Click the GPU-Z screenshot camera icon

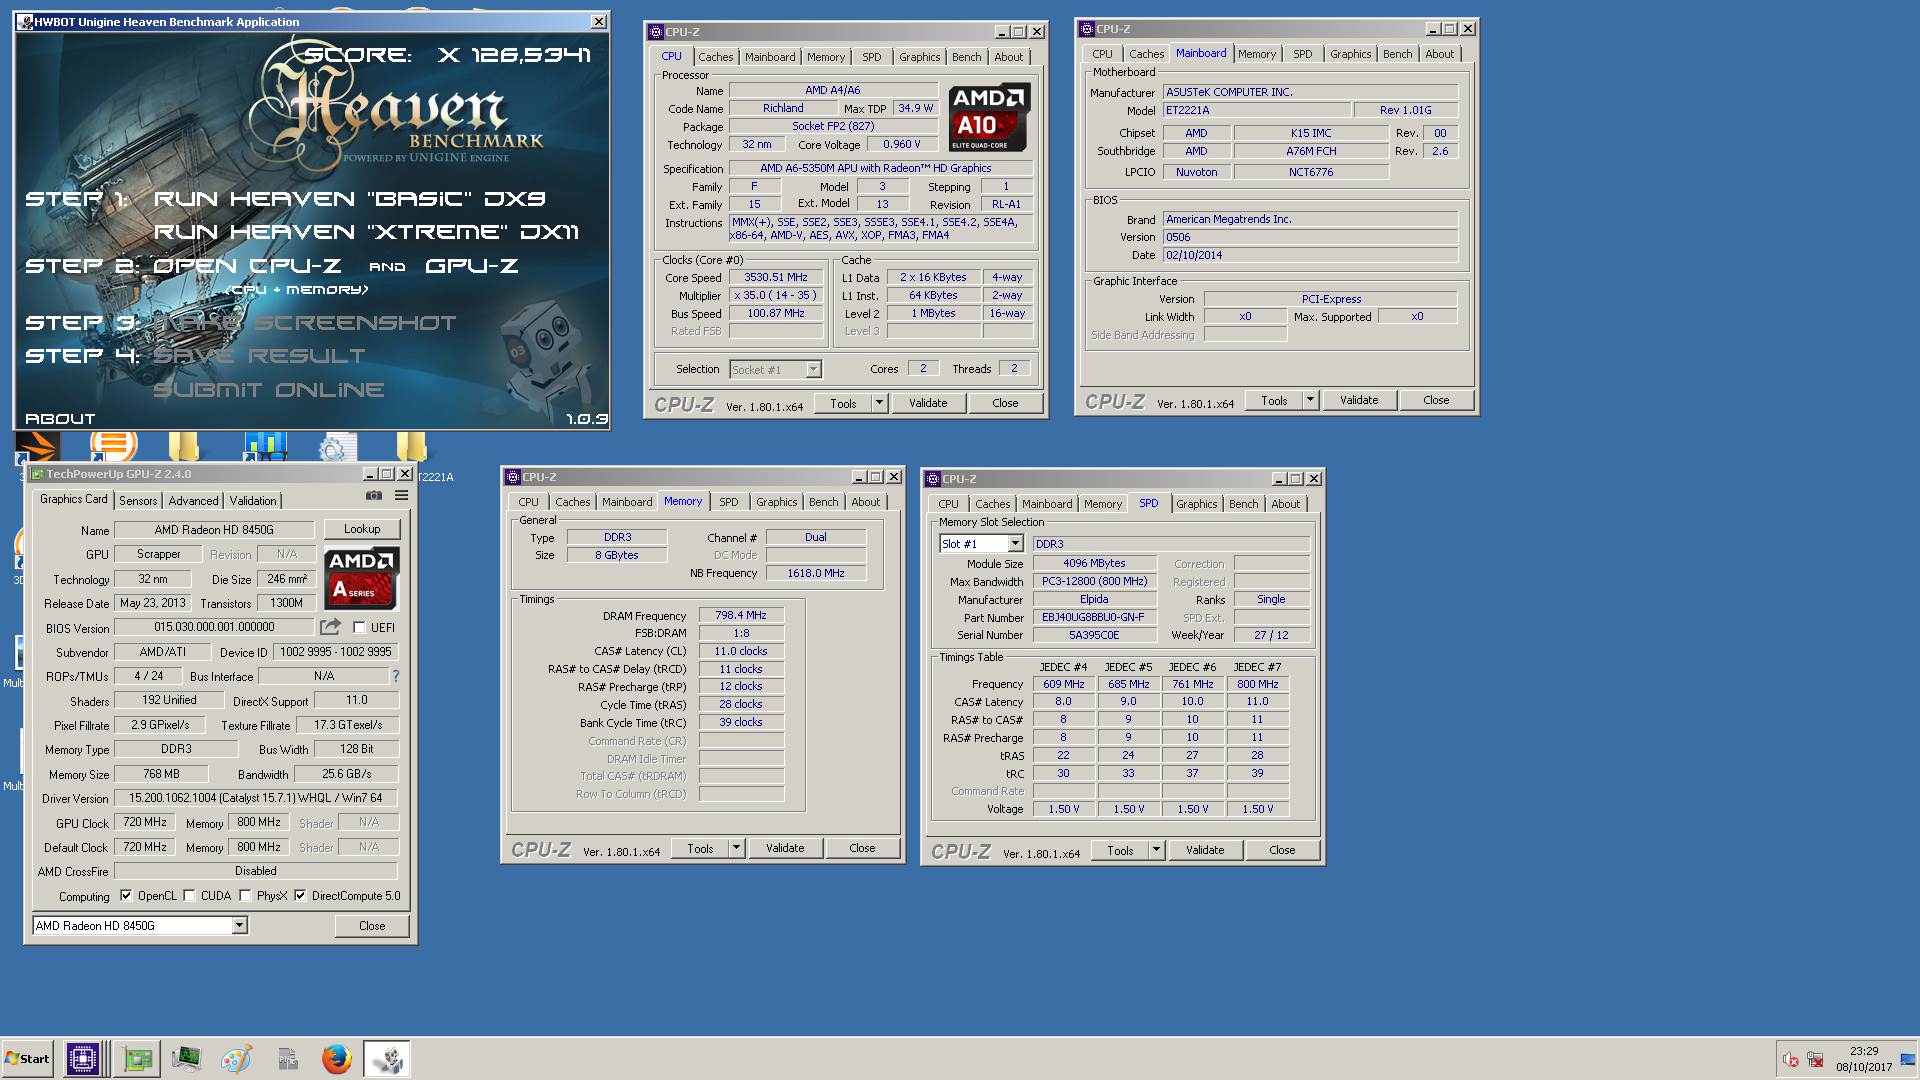[x=373, y=495]
